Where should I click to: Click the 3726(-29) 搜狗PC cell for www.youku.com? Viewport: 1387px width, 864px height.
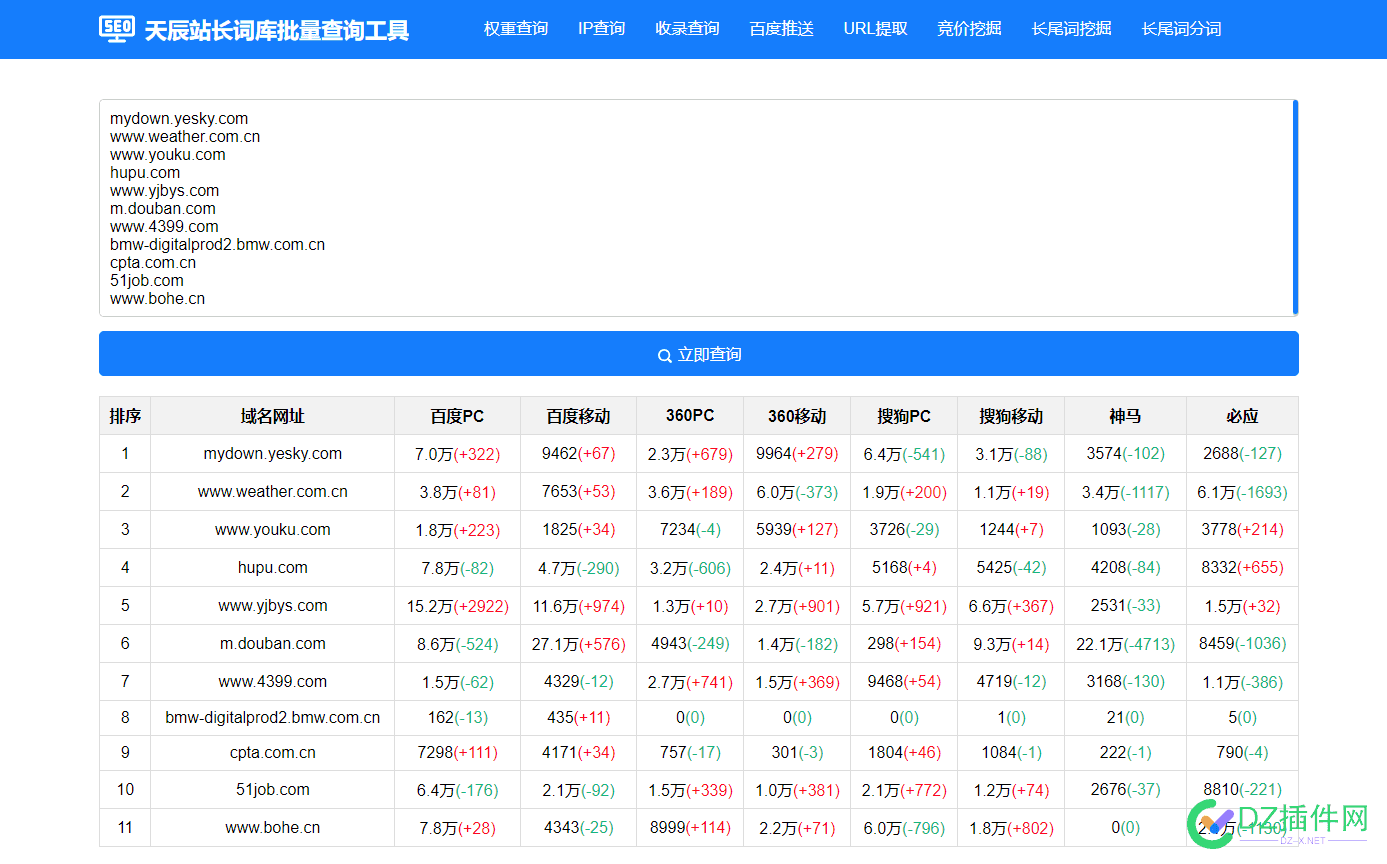(x=904, y=530)
